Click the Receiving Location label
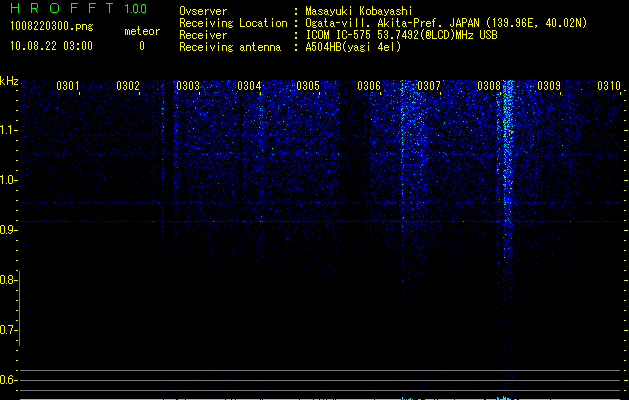The width and height of the screenshot is (629, 400). (233, 23)
